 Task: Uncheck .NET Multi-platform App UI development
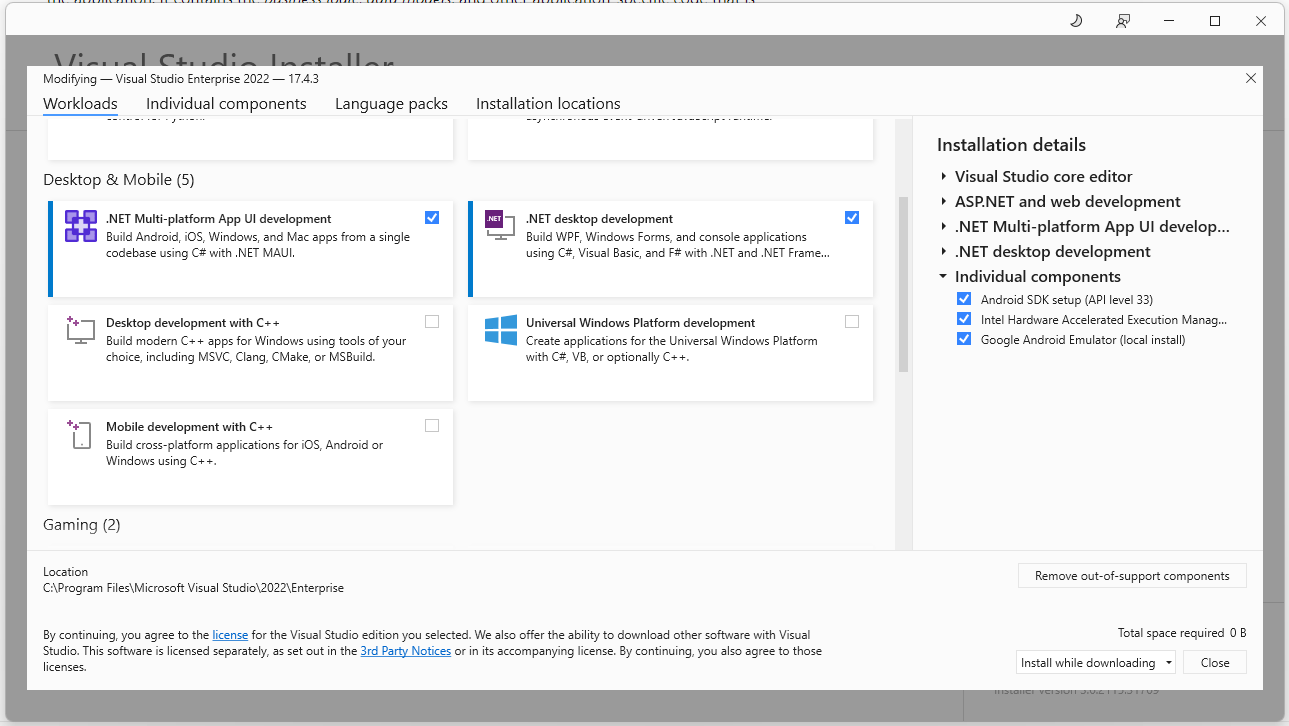[x=432, y=217]
